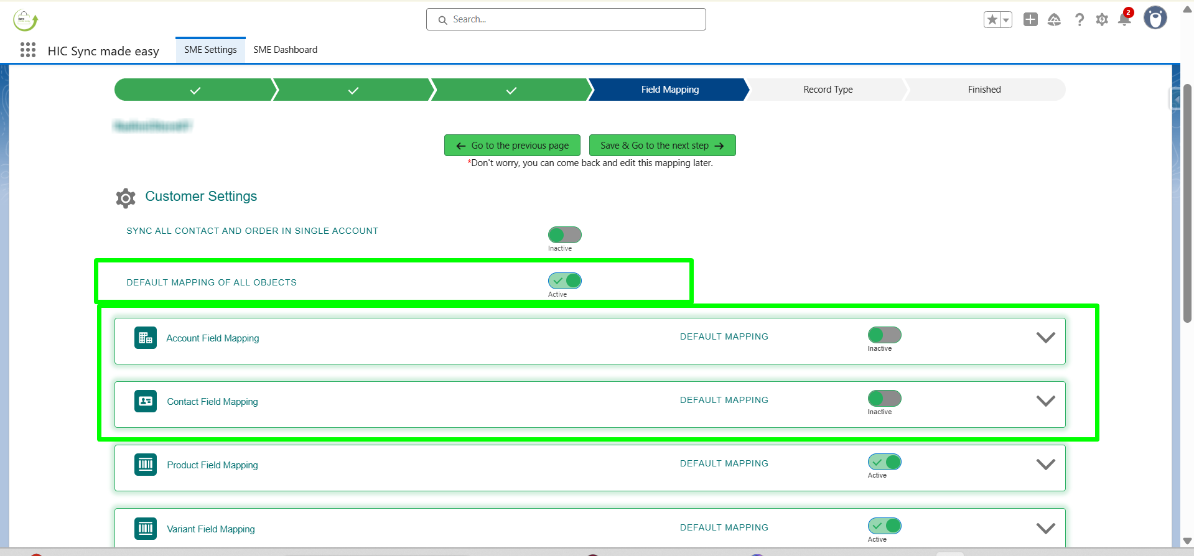This screenshot has width=1194, height=556.
Task: Expand the Account Field Mapping section
Action: 1045,338
